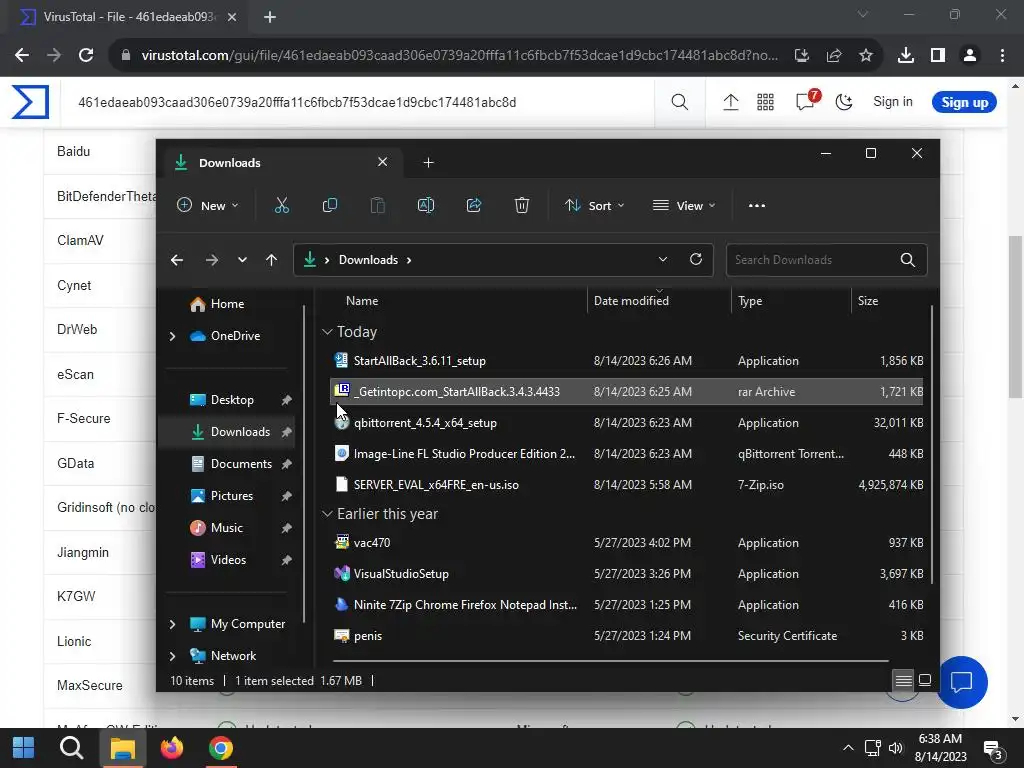Image resolution: width=1024 pixels, height=768 pixels.
Task: Go forward in File Explorer navigation
Action: coord(212,260)
